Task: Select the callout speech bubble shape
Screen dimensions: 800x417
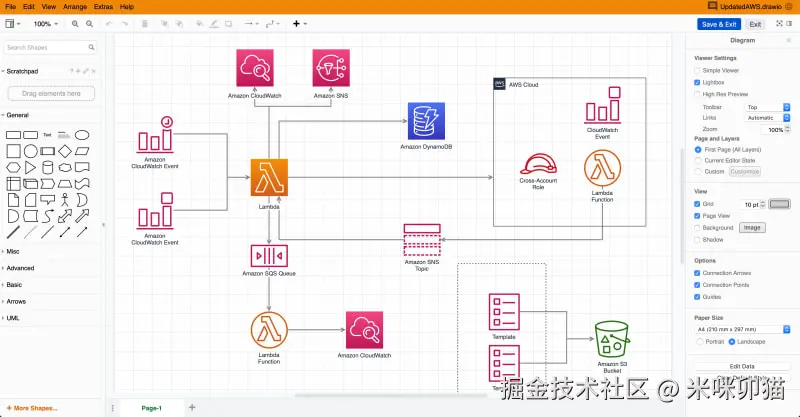Action: [47, 200]
